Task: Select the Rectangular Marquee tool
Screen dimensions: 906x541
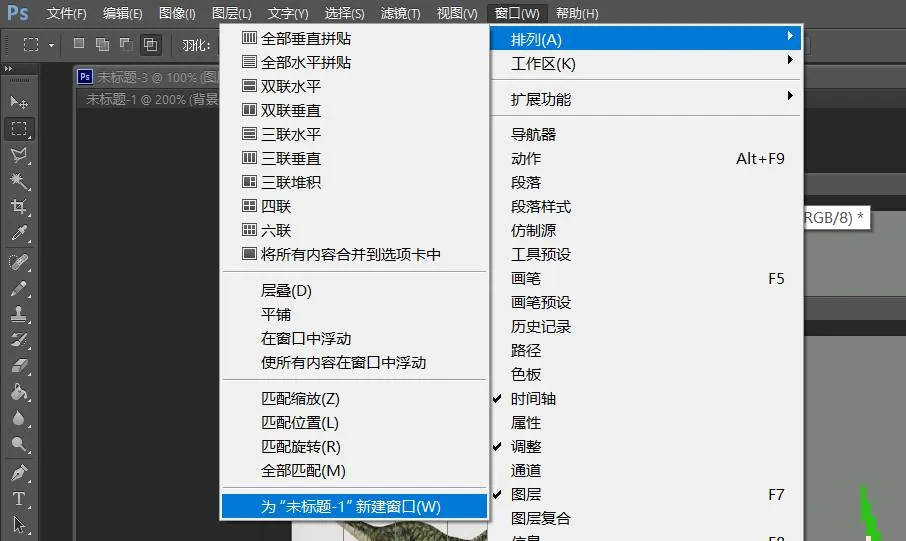Action: (18, 128)
